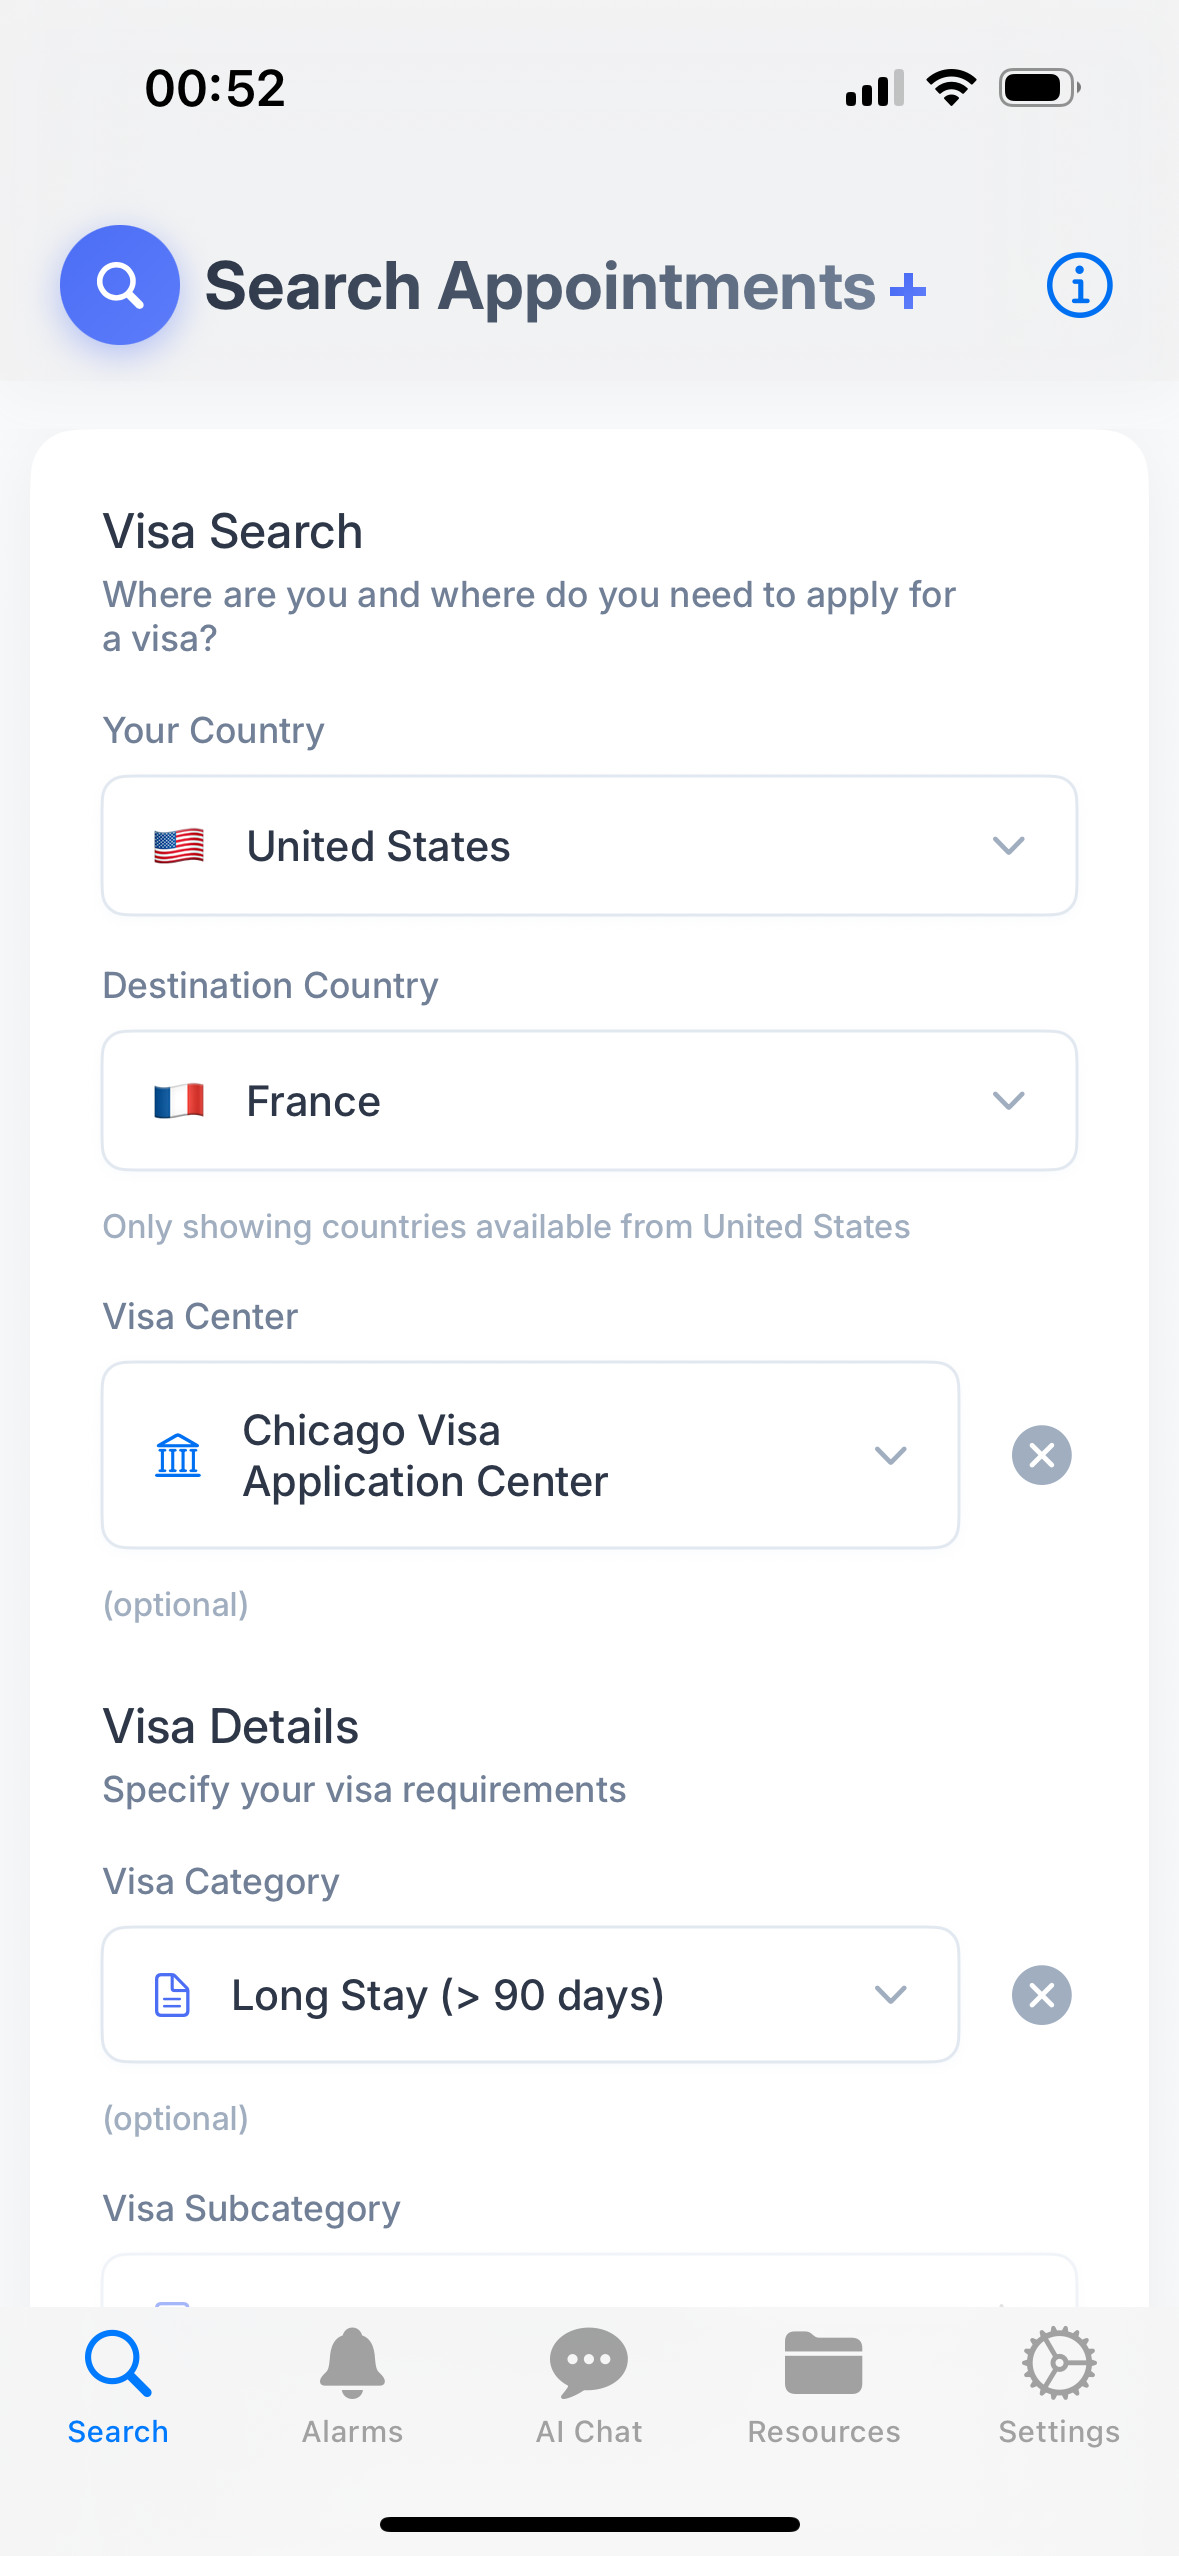Expand the Destination Country dropdown chevron
This screenshot has height=2556, width=1179.
(1008, 1101)
